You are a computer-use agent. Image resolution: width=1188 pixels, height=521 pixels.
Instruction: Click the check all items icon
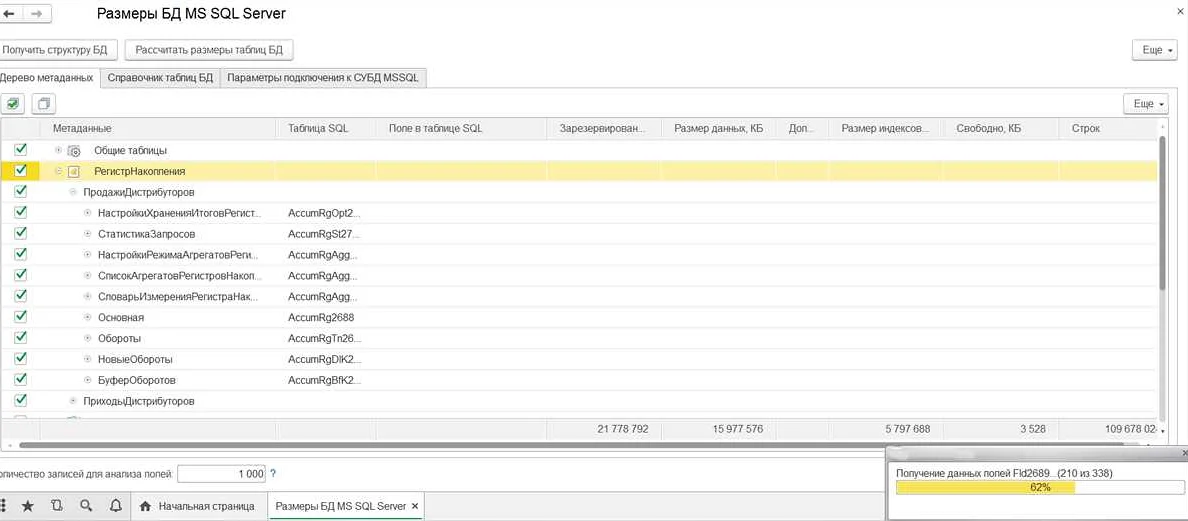pyautogui.click(x=13, y=103)
